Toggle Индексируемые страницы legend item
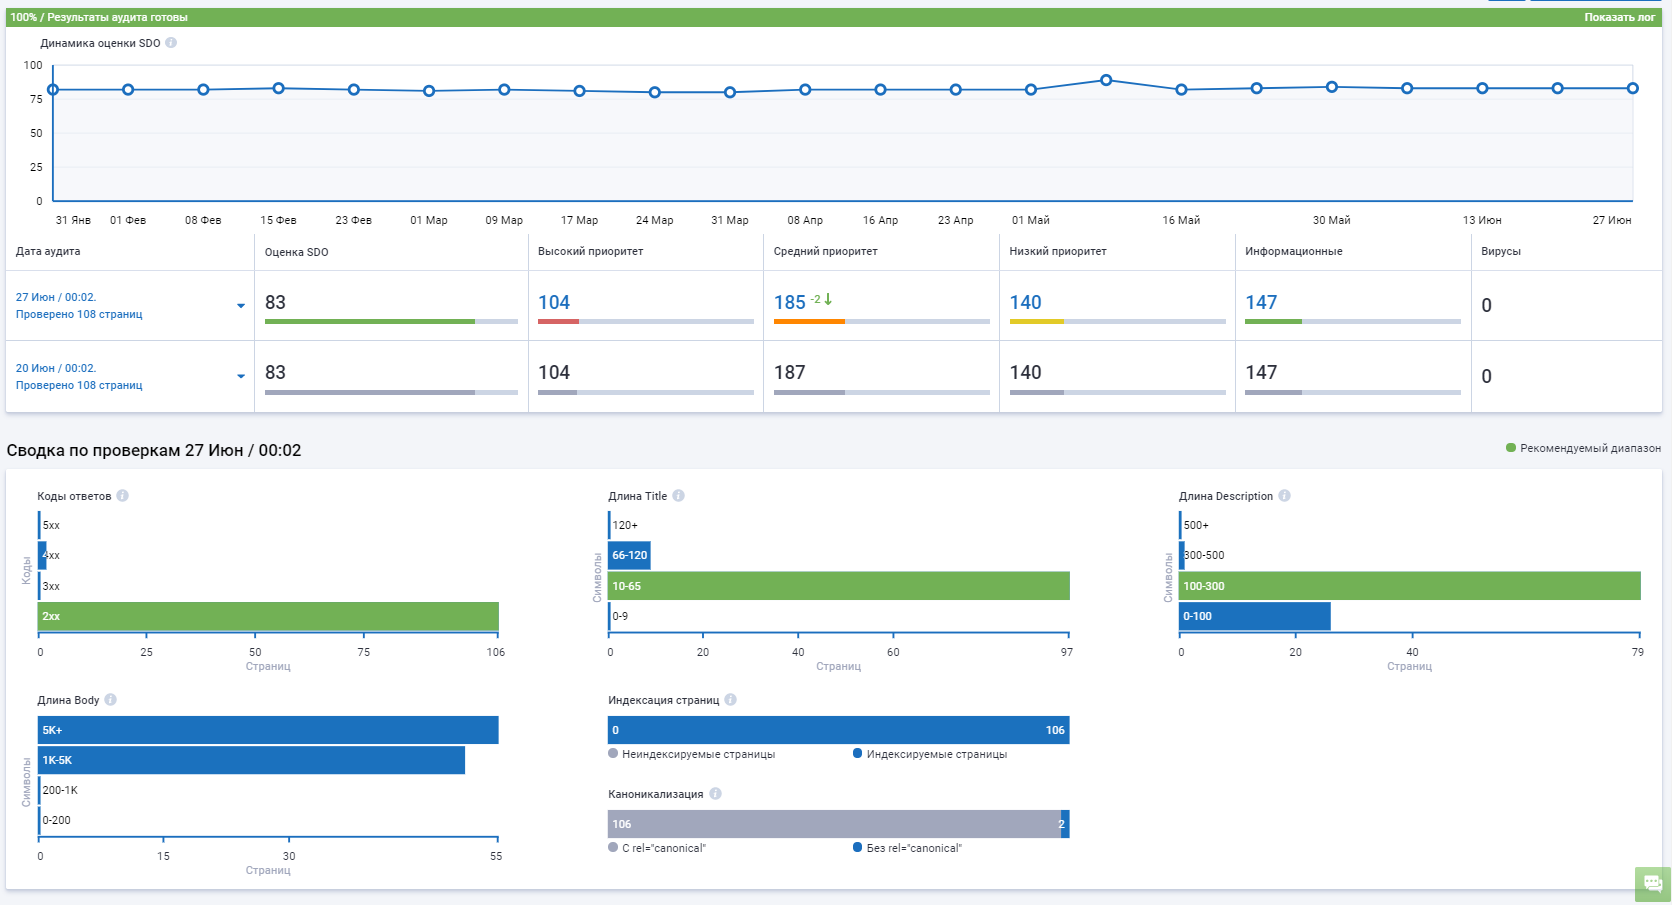The width and height of the screenshot is (1672, 905). [x=929, y=754]
